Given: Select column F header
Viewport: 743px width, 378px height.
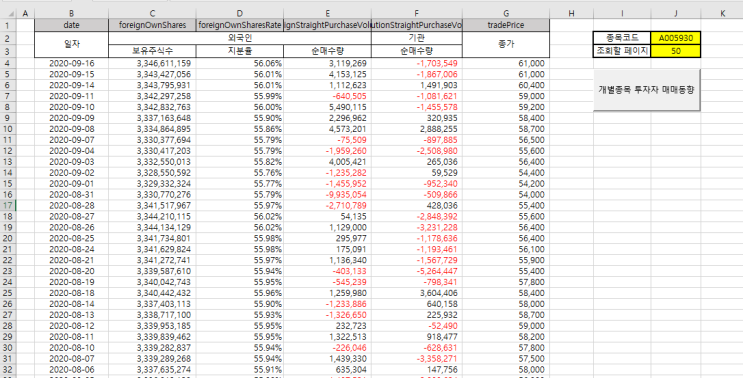Looking at the screenshot, I should 417,14.
